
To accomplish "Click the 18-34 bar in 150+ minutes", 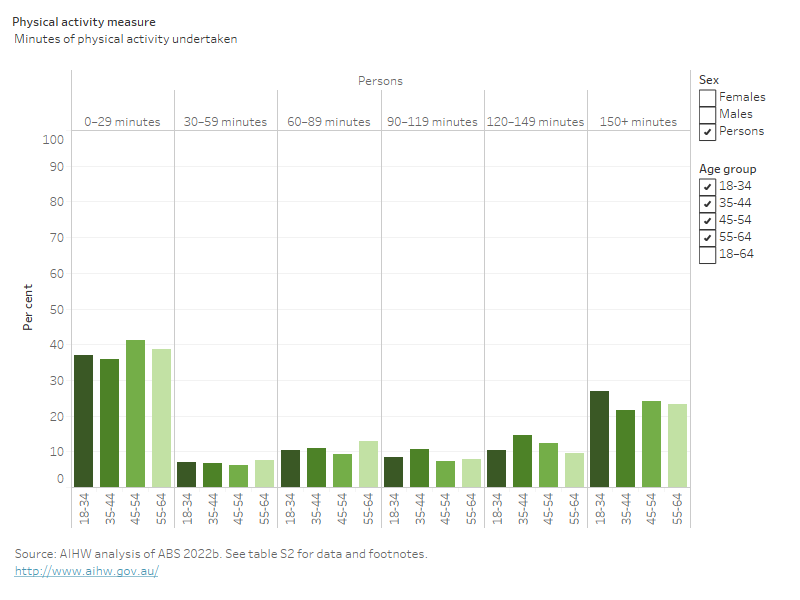I will click(x=600, y=439).
